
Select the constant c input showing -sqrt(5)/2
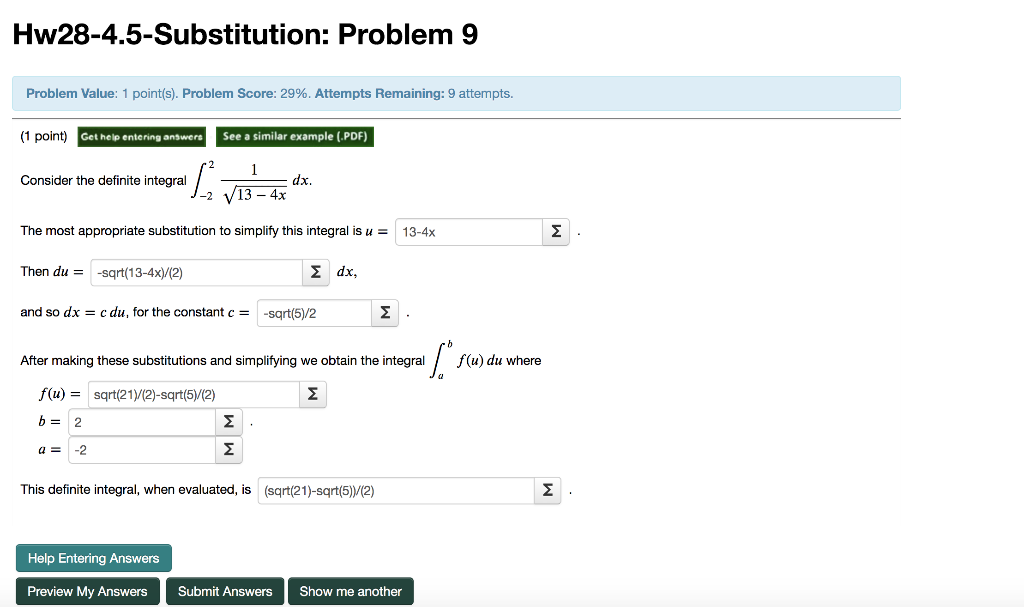tap(314, 312)
